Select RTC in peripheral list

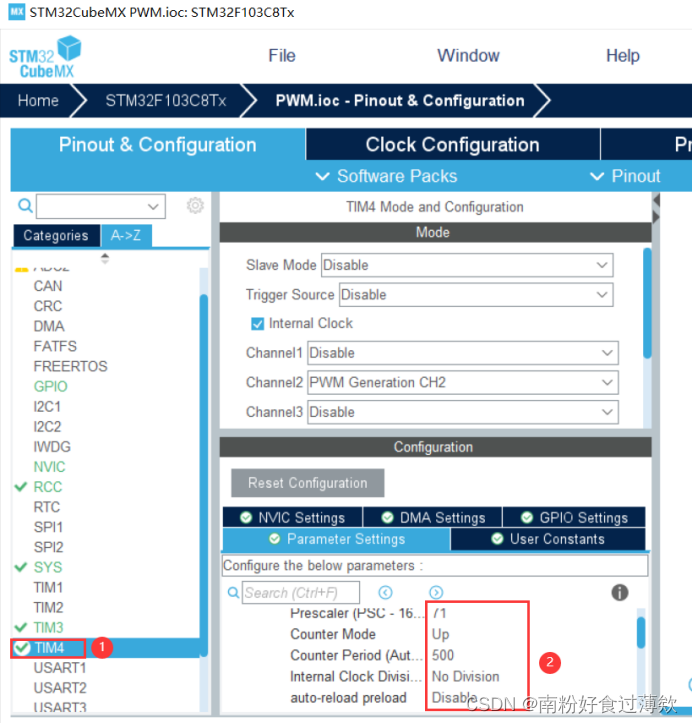tap(47, 507)
